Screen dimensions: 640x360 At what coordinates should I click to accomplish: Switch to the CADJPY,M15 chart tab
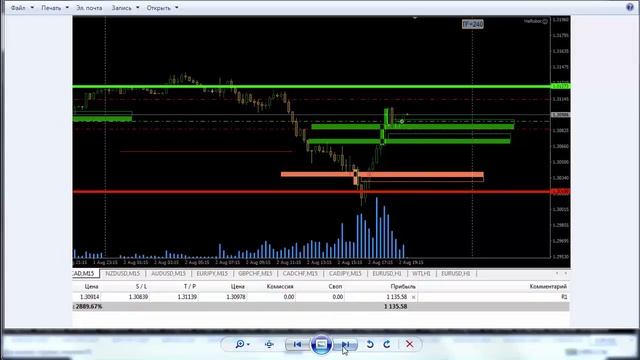click(x=345, y=273)
